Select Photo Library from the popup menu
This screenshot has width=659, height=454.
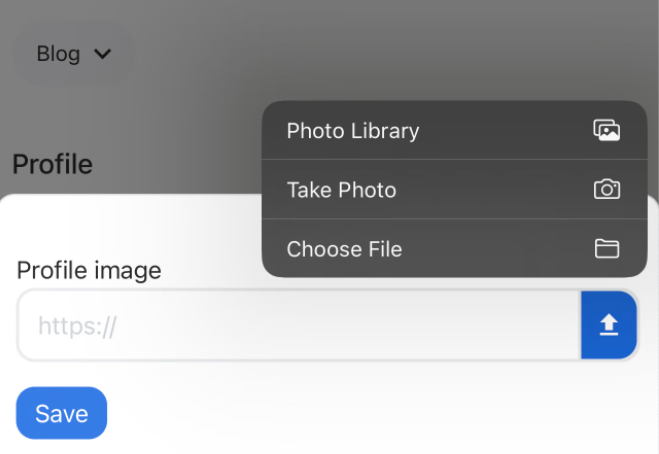coord(454,130)
